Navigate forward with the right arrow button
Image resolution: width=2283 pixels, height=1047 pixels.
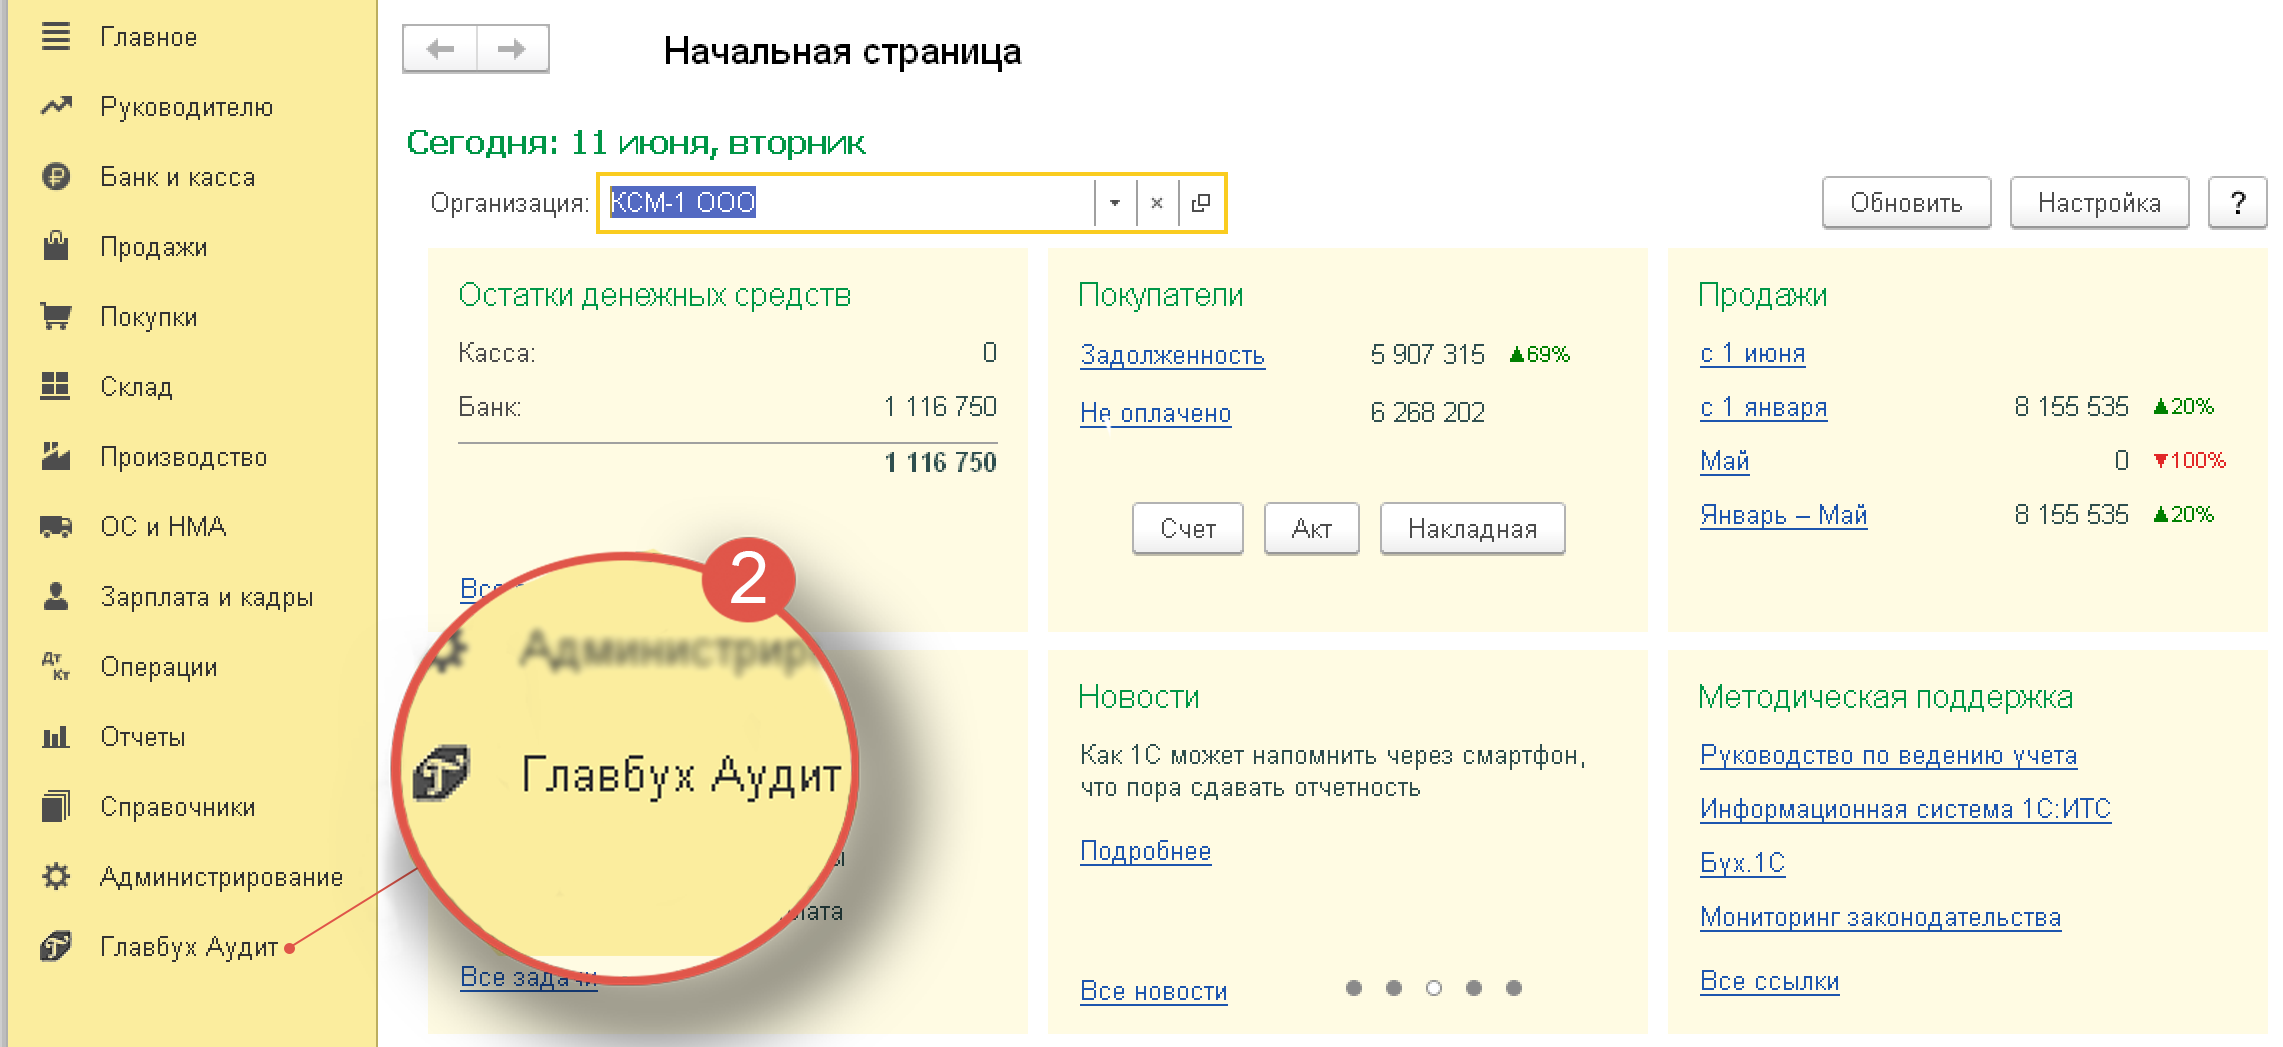[512, 49]
